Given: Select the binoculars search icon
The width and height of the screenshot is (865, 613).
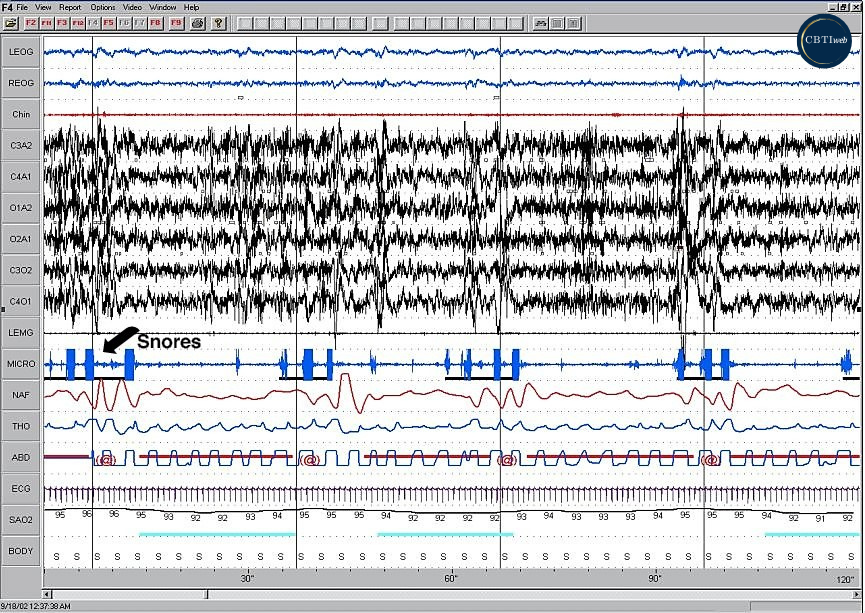Looking at the screenshot, I should pyautogui.click(x=539, y=24).
